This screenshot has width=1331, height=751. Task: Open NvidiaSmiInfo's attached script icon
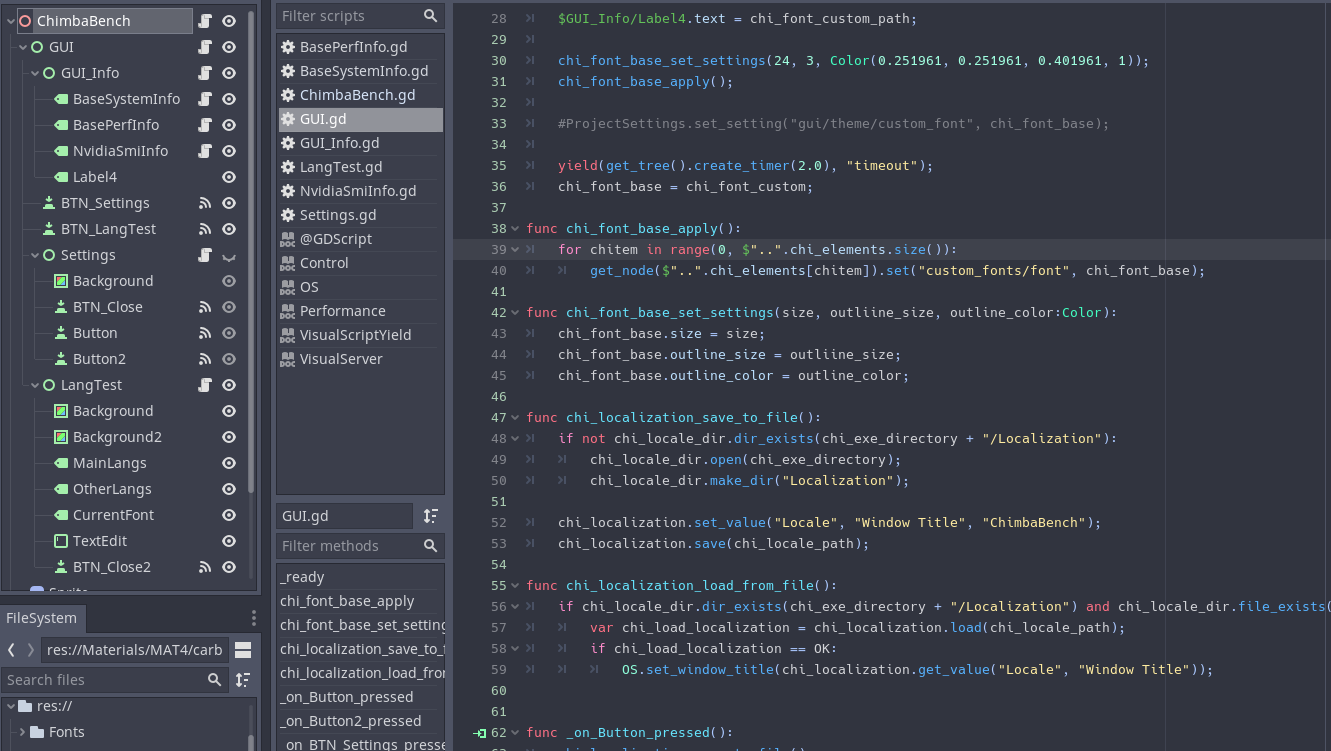click(205, 151)
